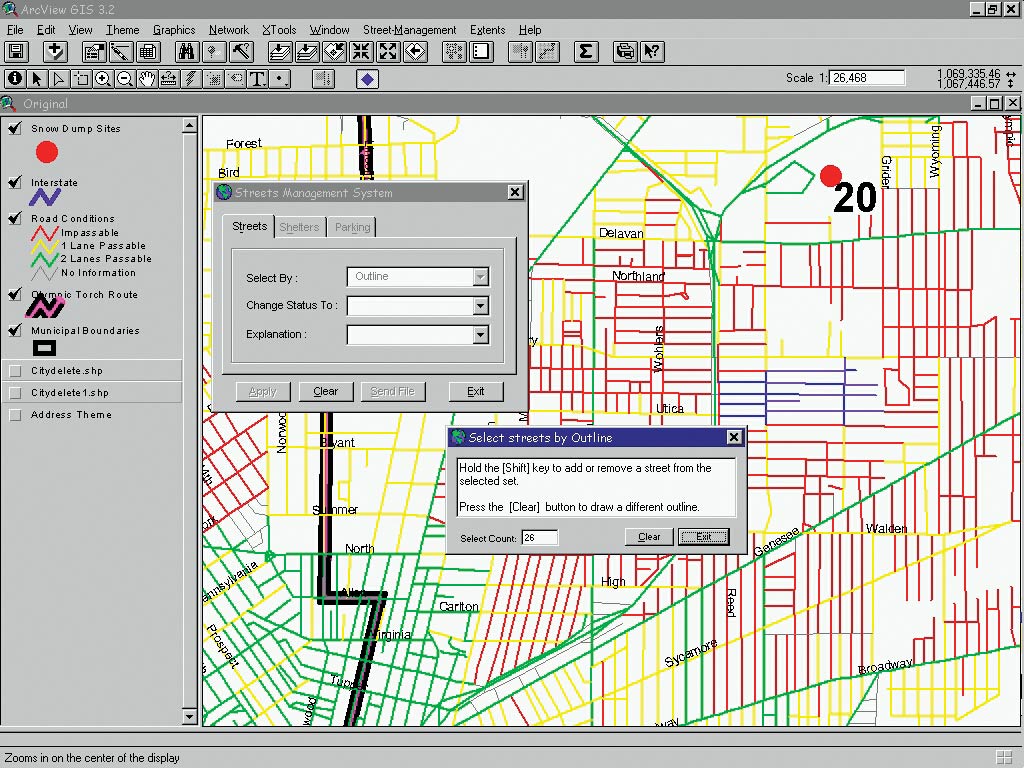Viewport: 1024px width, 768px height.
Task: Click the Municipal Boundaries legend box symbol
Action: pos(44,348)
